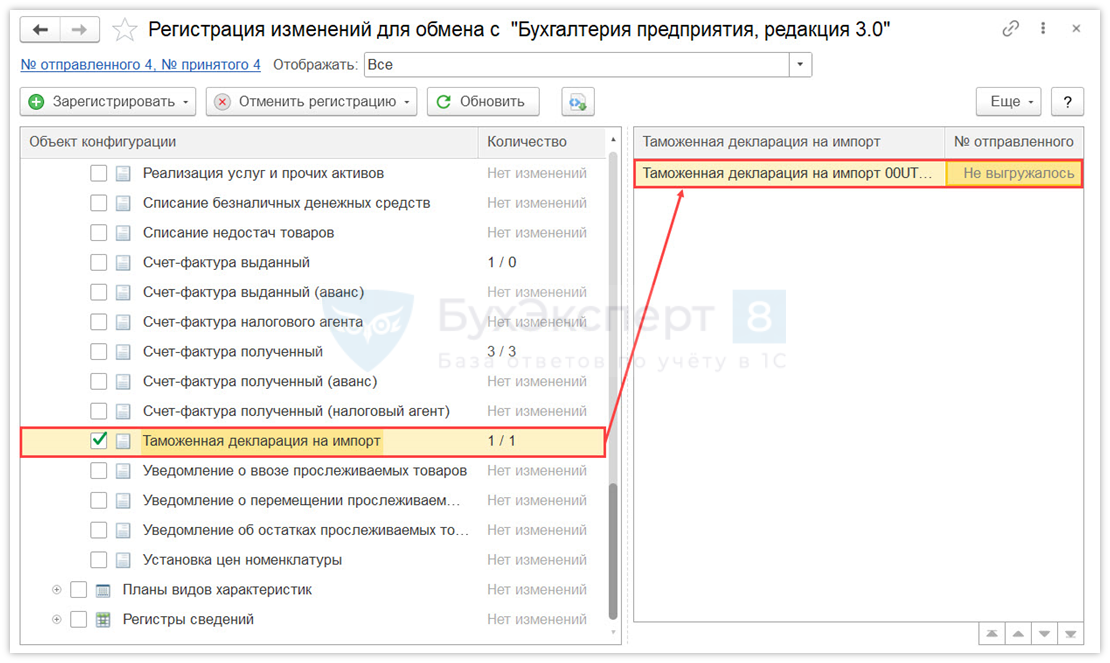Select Таможенная декларация на импорт 00UT… record

(x=790, y=173)
